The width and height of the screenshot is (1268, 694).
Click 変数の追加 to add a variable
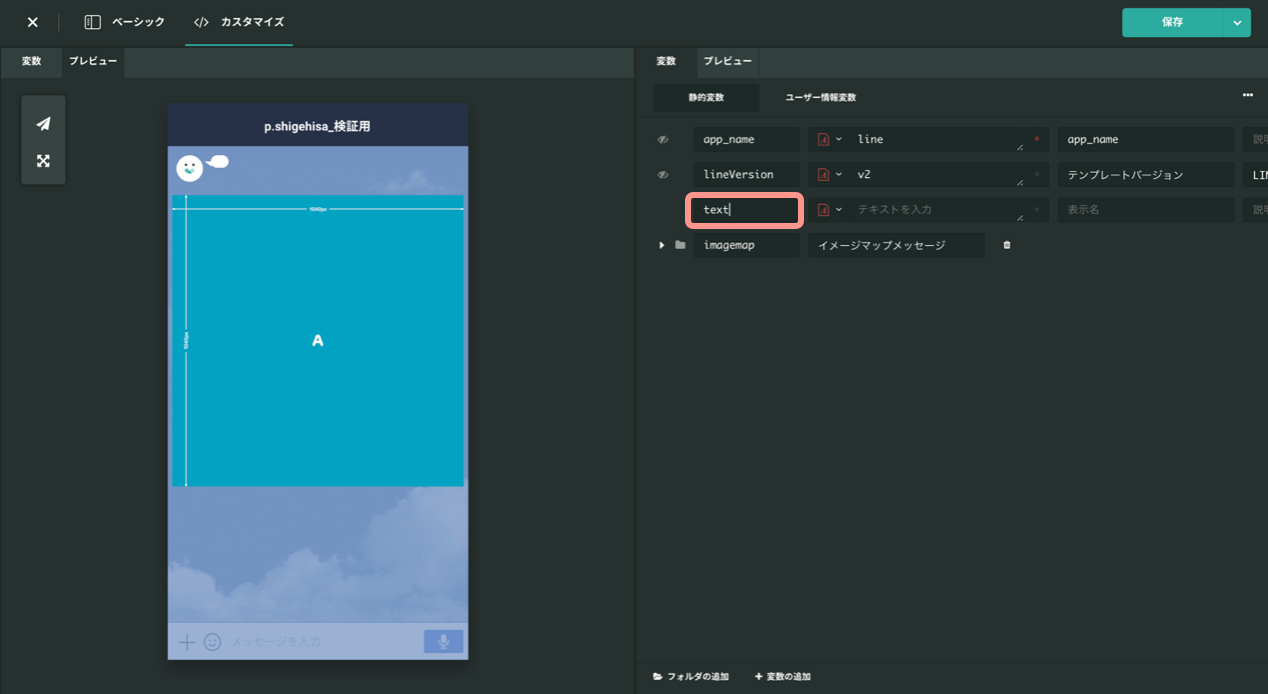(x=782, y=677)
